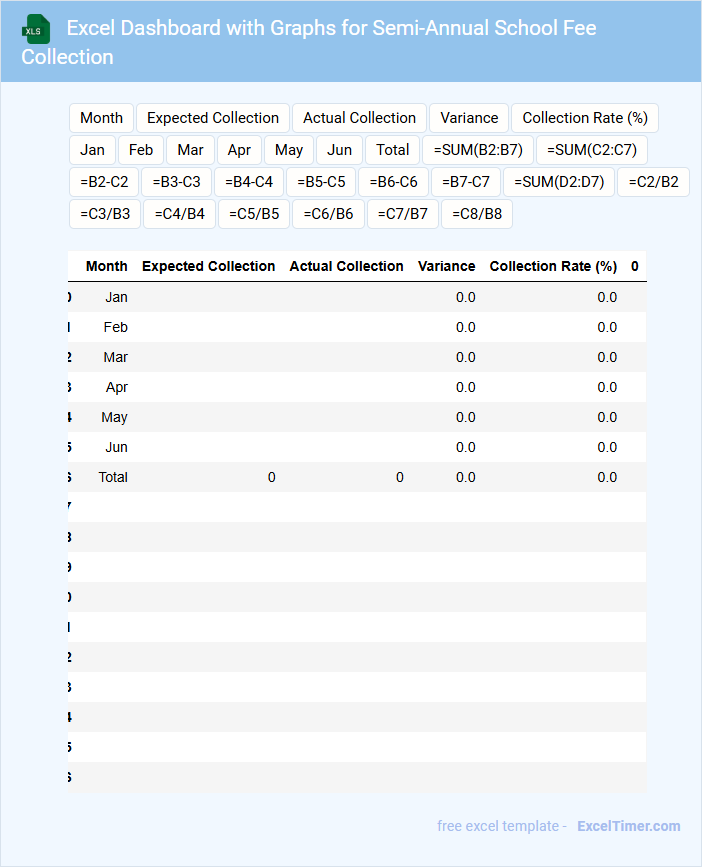The width and height of the screenshot is (702, 867).
Task: Click the 'Jun' tag chip
Action: [339, 150]
